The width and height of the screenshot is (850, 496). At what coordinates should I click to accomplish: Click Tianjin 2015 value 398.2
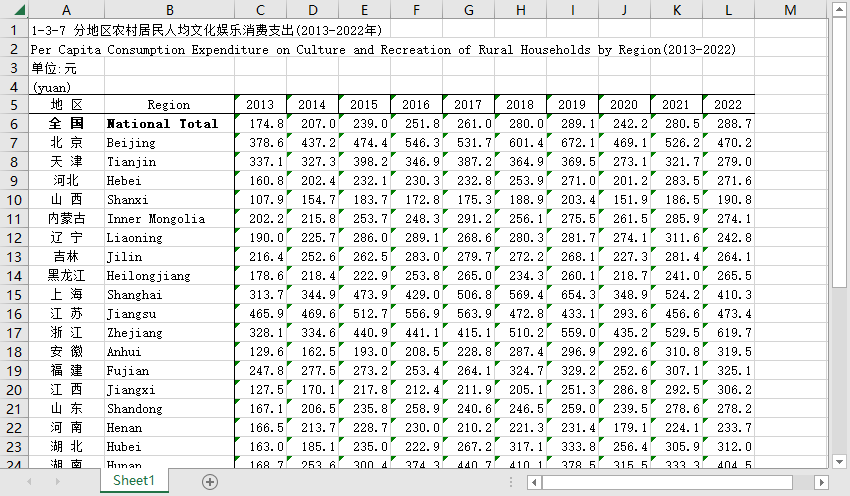(364, 162)
